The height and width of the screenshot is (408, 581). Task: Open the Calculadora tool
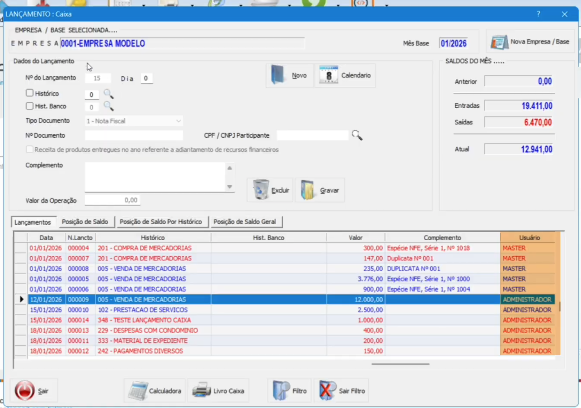point(155,391)
